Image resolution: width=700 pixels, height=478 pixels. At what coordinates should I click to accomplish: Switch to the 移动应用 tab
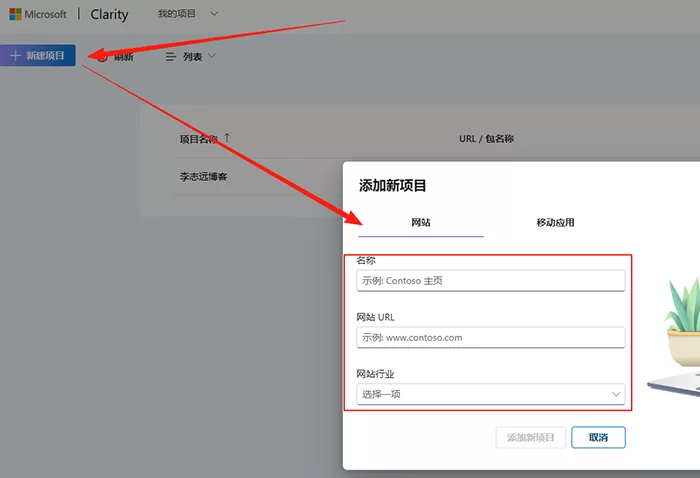click(x=555, y=222)
